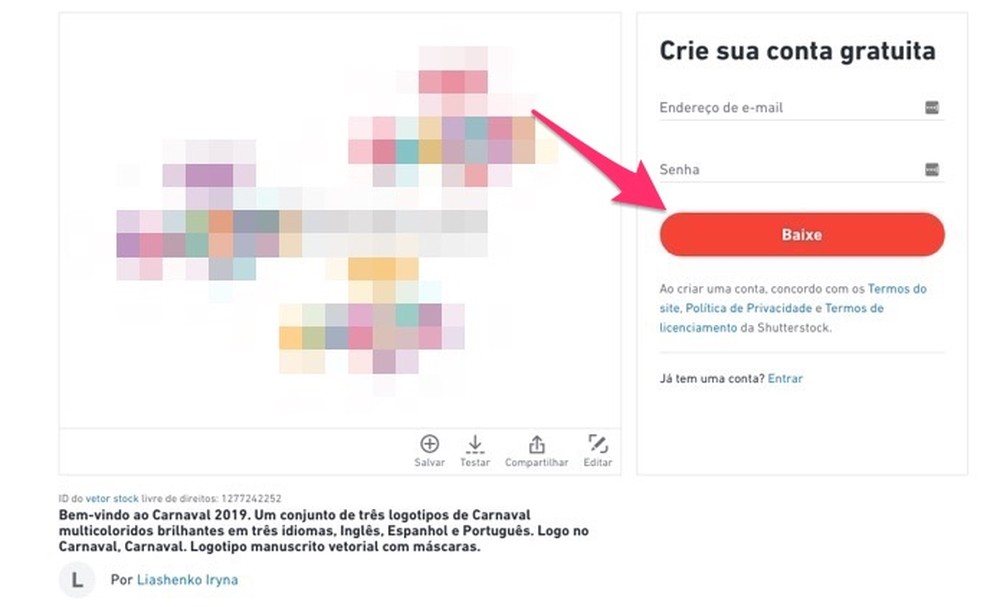Select the stock ID number 1277242252

pyautogui.click(x=250, y=497)
